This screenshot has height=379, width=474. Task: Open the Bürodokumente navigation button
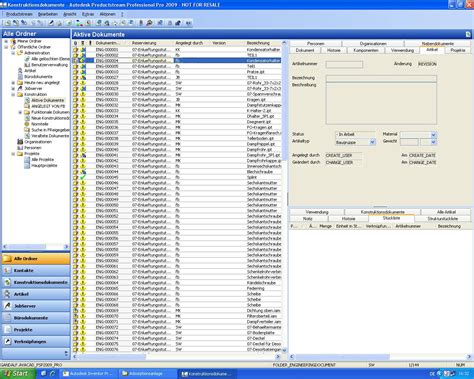36,318
